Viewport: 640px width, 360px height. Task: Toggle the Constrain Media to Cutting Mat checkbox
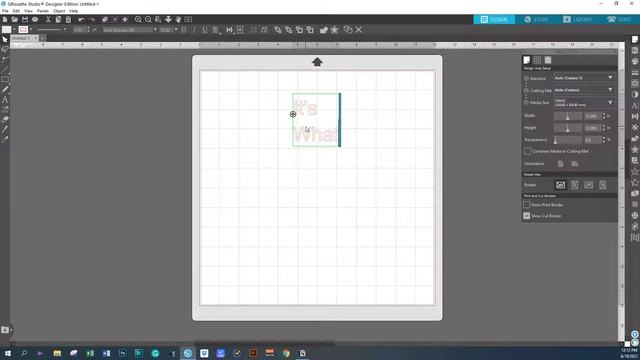tap(527, 151)
